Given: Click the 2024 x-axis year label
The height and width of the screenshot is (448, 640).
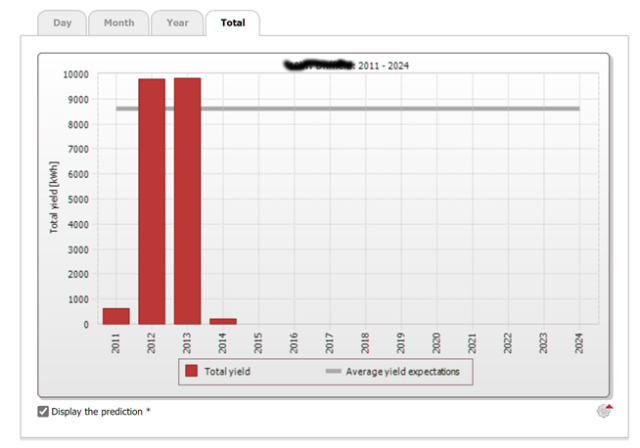Looking at the screenshot, I should pyautogui.click(x=579, y=342).
